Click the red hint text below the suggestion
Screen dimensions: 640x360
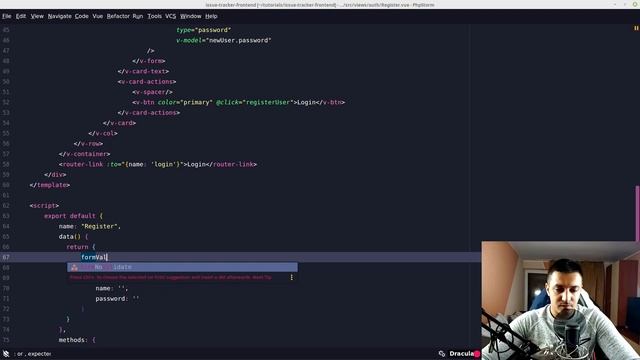pyautogui.click(x=171, y=278)
